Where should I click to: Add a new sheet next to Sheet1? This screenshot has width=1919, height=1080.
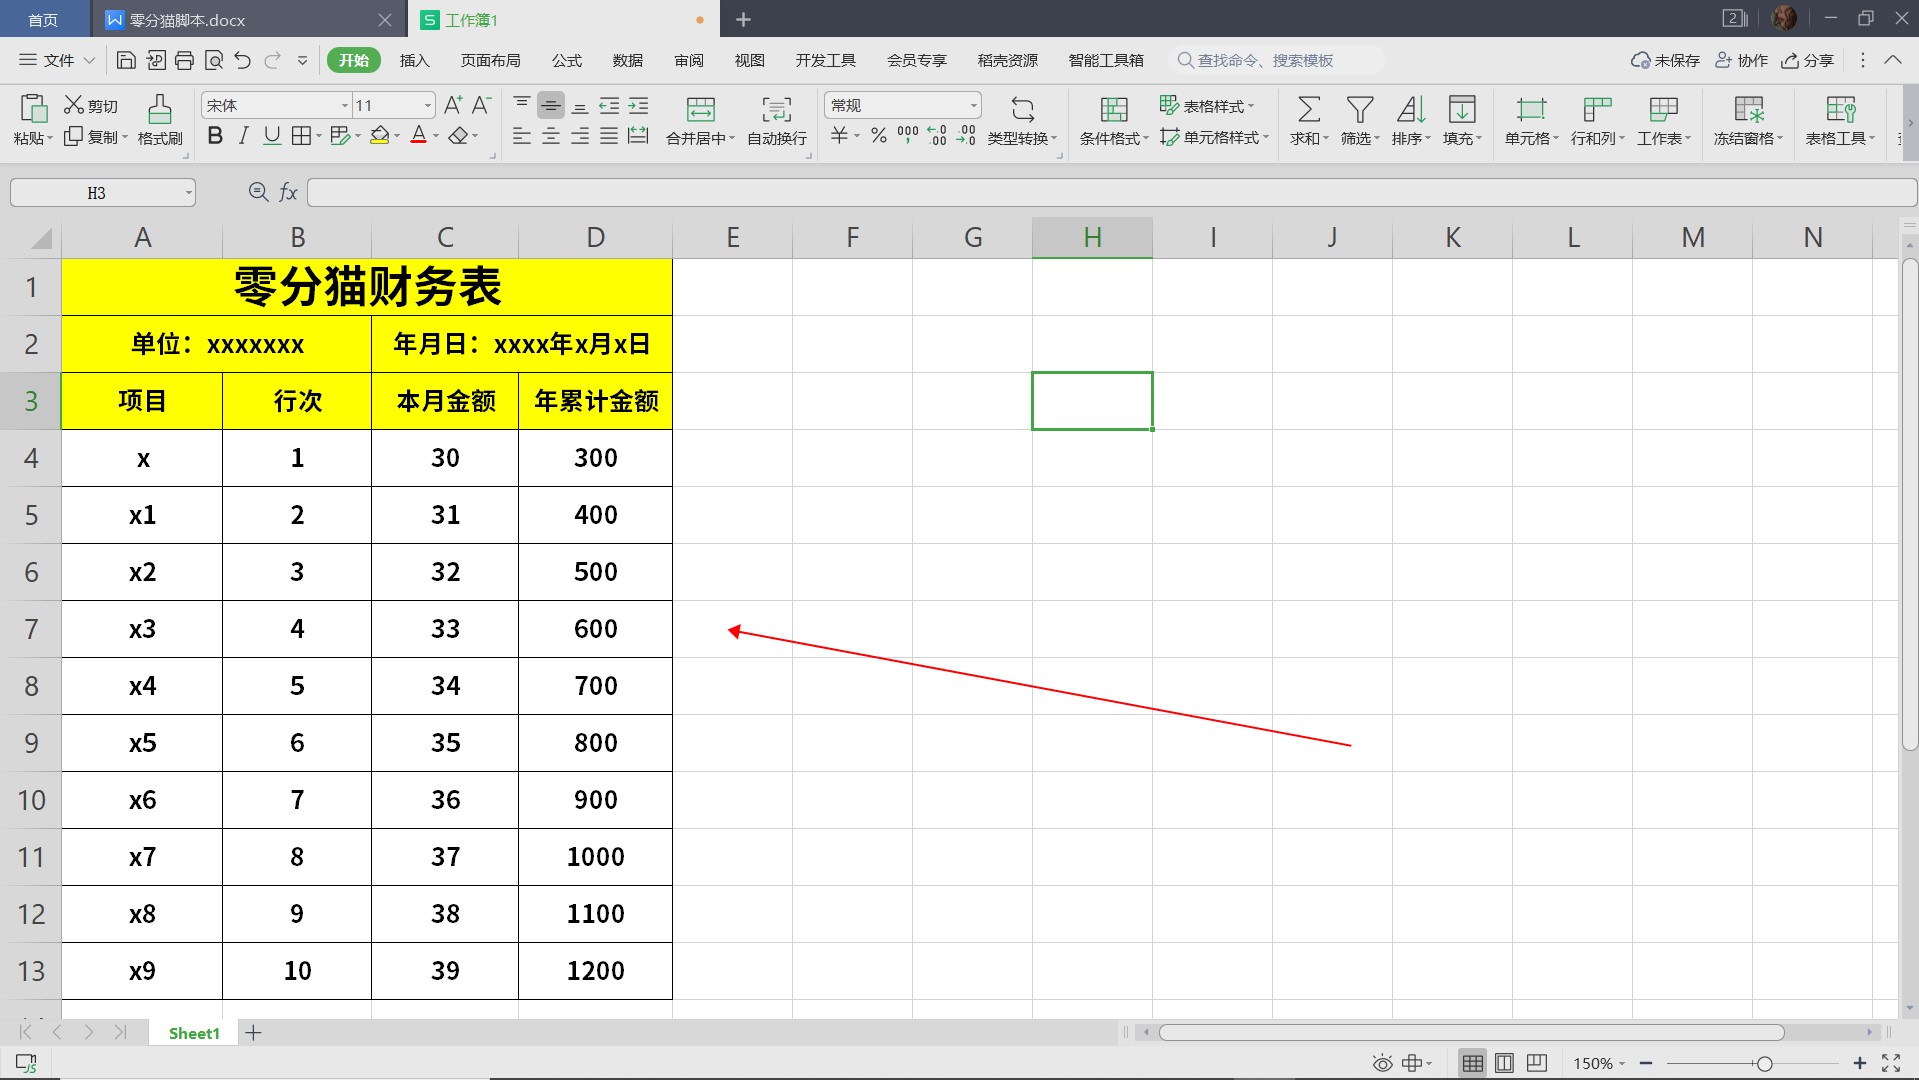pos(254,1033)
